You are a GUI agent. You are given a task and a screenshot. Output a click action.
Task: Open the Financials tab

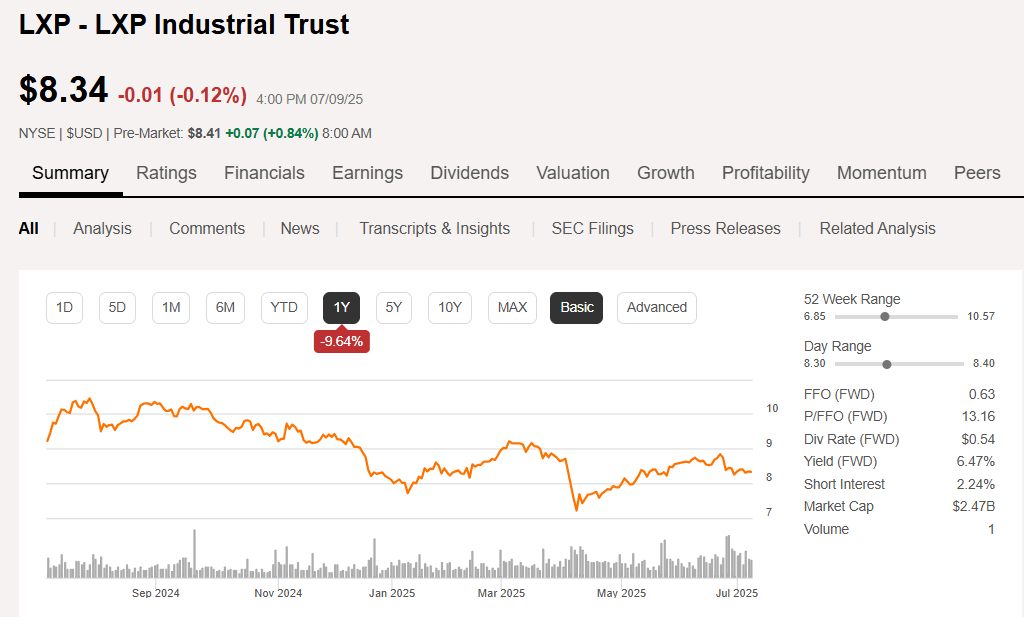click(x=264, y=172)
